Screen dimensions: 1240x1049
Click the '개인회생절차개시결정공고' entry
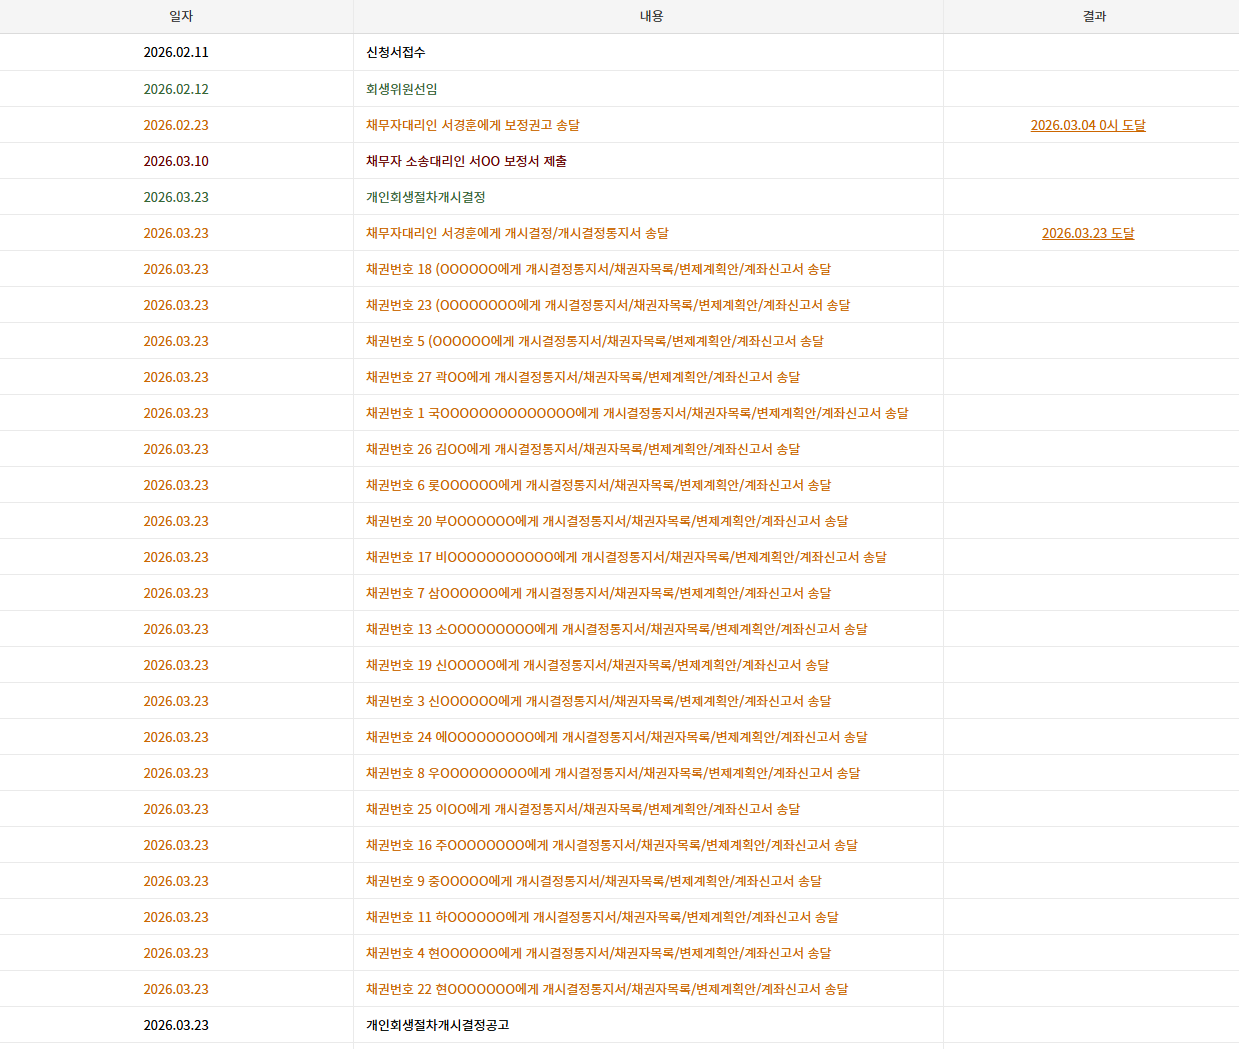[x=437, y=1025]
